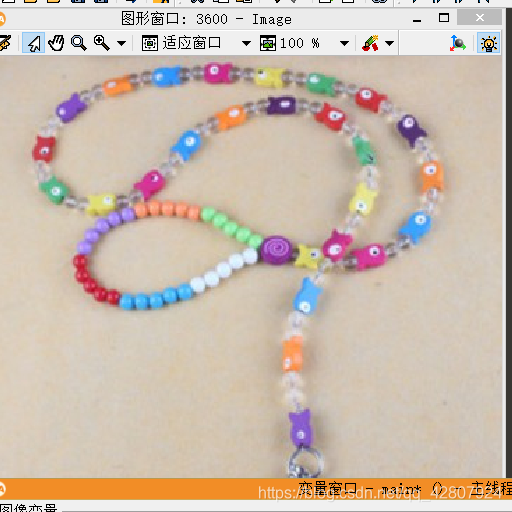Viewport: 512px width, 512px height.
Task: Toggle the light bulb tooltip button
Action: [x=488, y=43]
